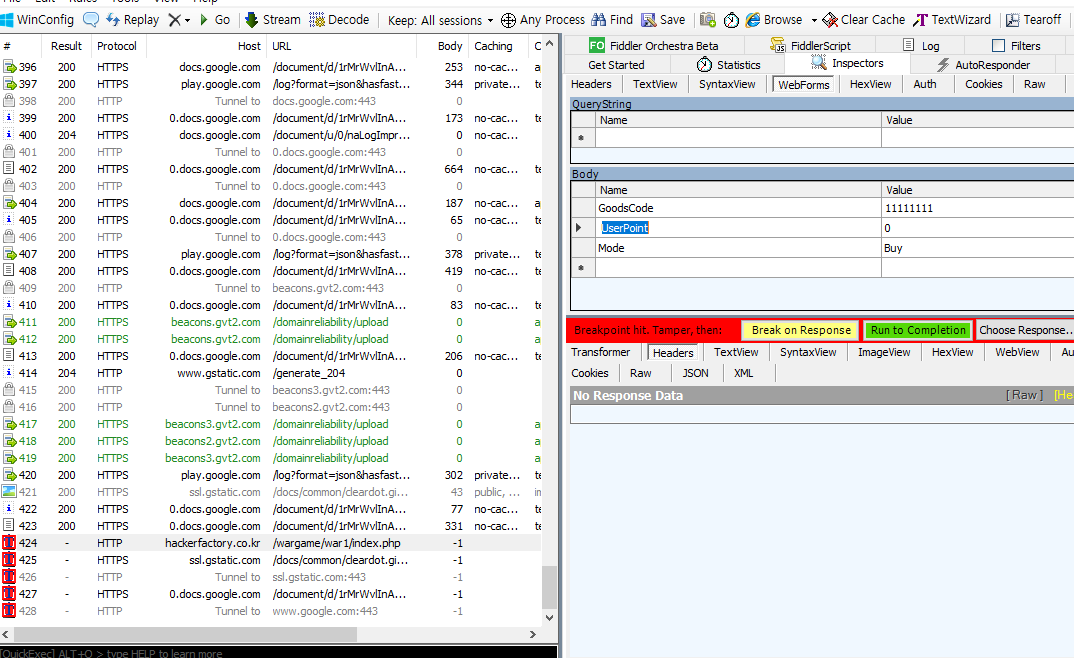Click the UserPoint row selector arrow
The width and height of the screenshot is (1074, 658).
point(579,228)
